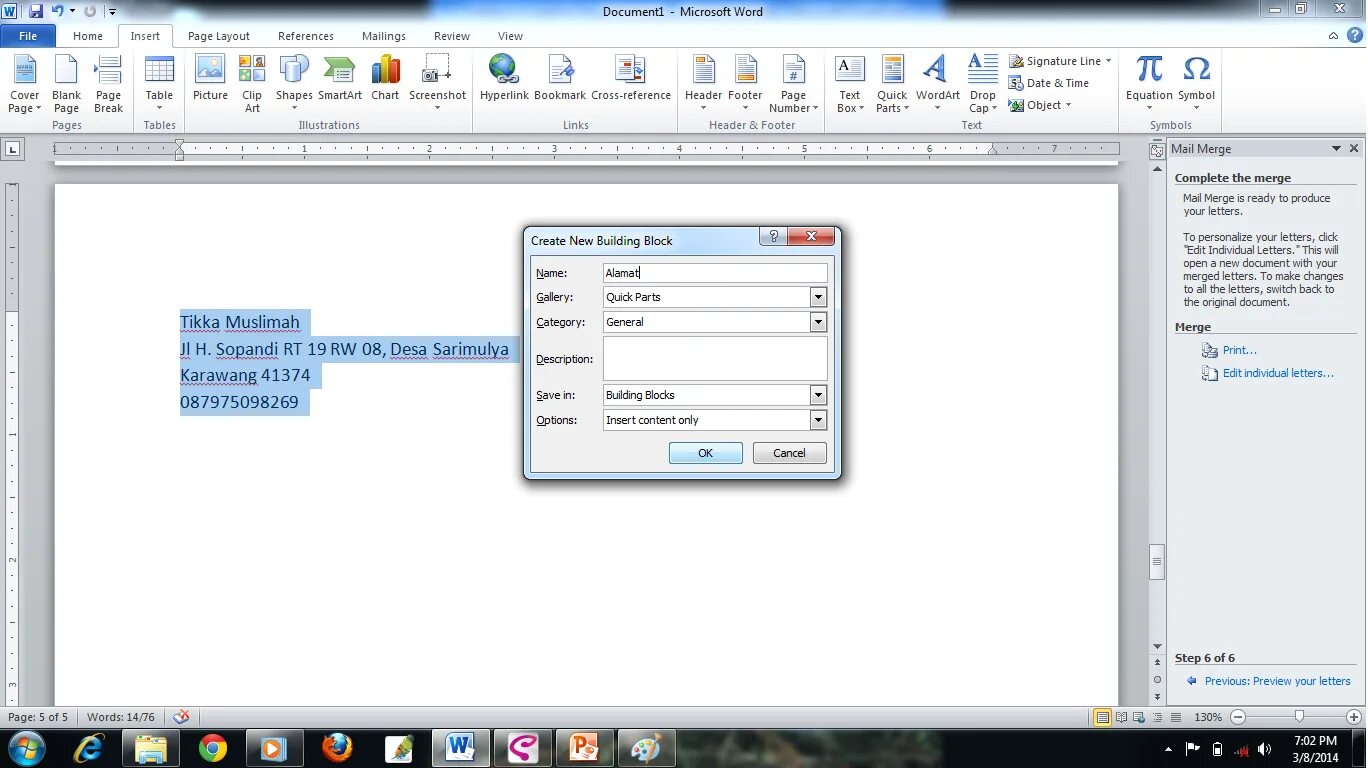
Task: Expand the Options dropdown
Action: click(x=818, y=420)
